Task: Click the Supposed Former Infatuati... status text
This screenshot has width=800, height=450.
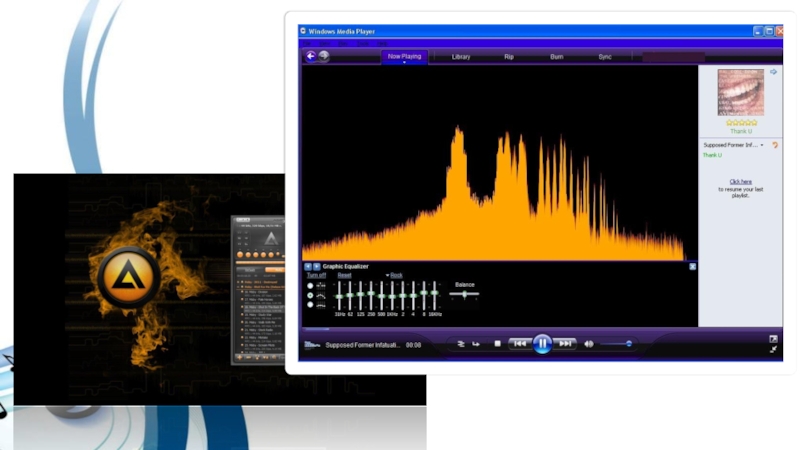Action: click(363, 345)
